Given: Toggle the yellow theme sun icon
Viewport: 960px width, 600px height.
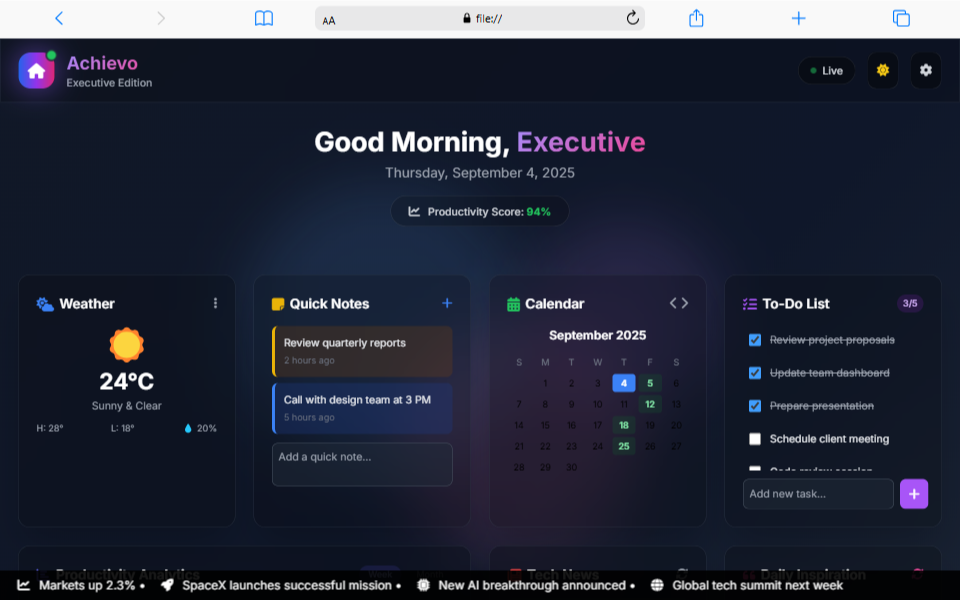Looking at the screenshot, I should 882,70.
